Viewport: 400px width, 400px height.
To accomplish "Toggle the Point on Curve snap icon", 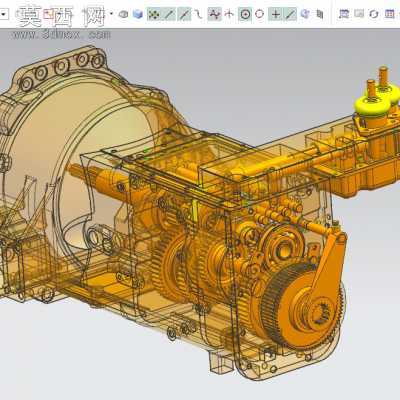I will point(290,14).
